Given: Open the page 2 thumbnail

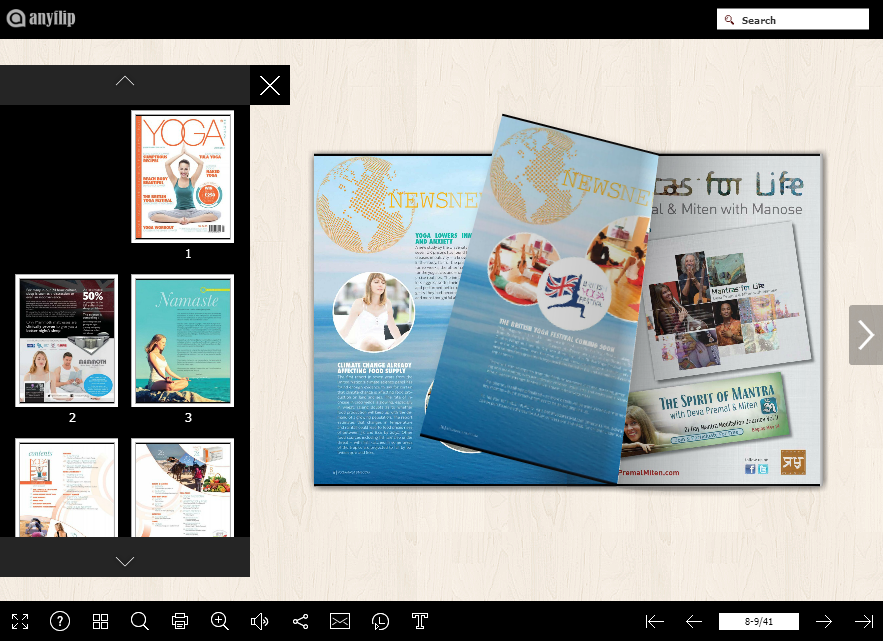Looking at the screenshot, I should click(x=66, y=340).
